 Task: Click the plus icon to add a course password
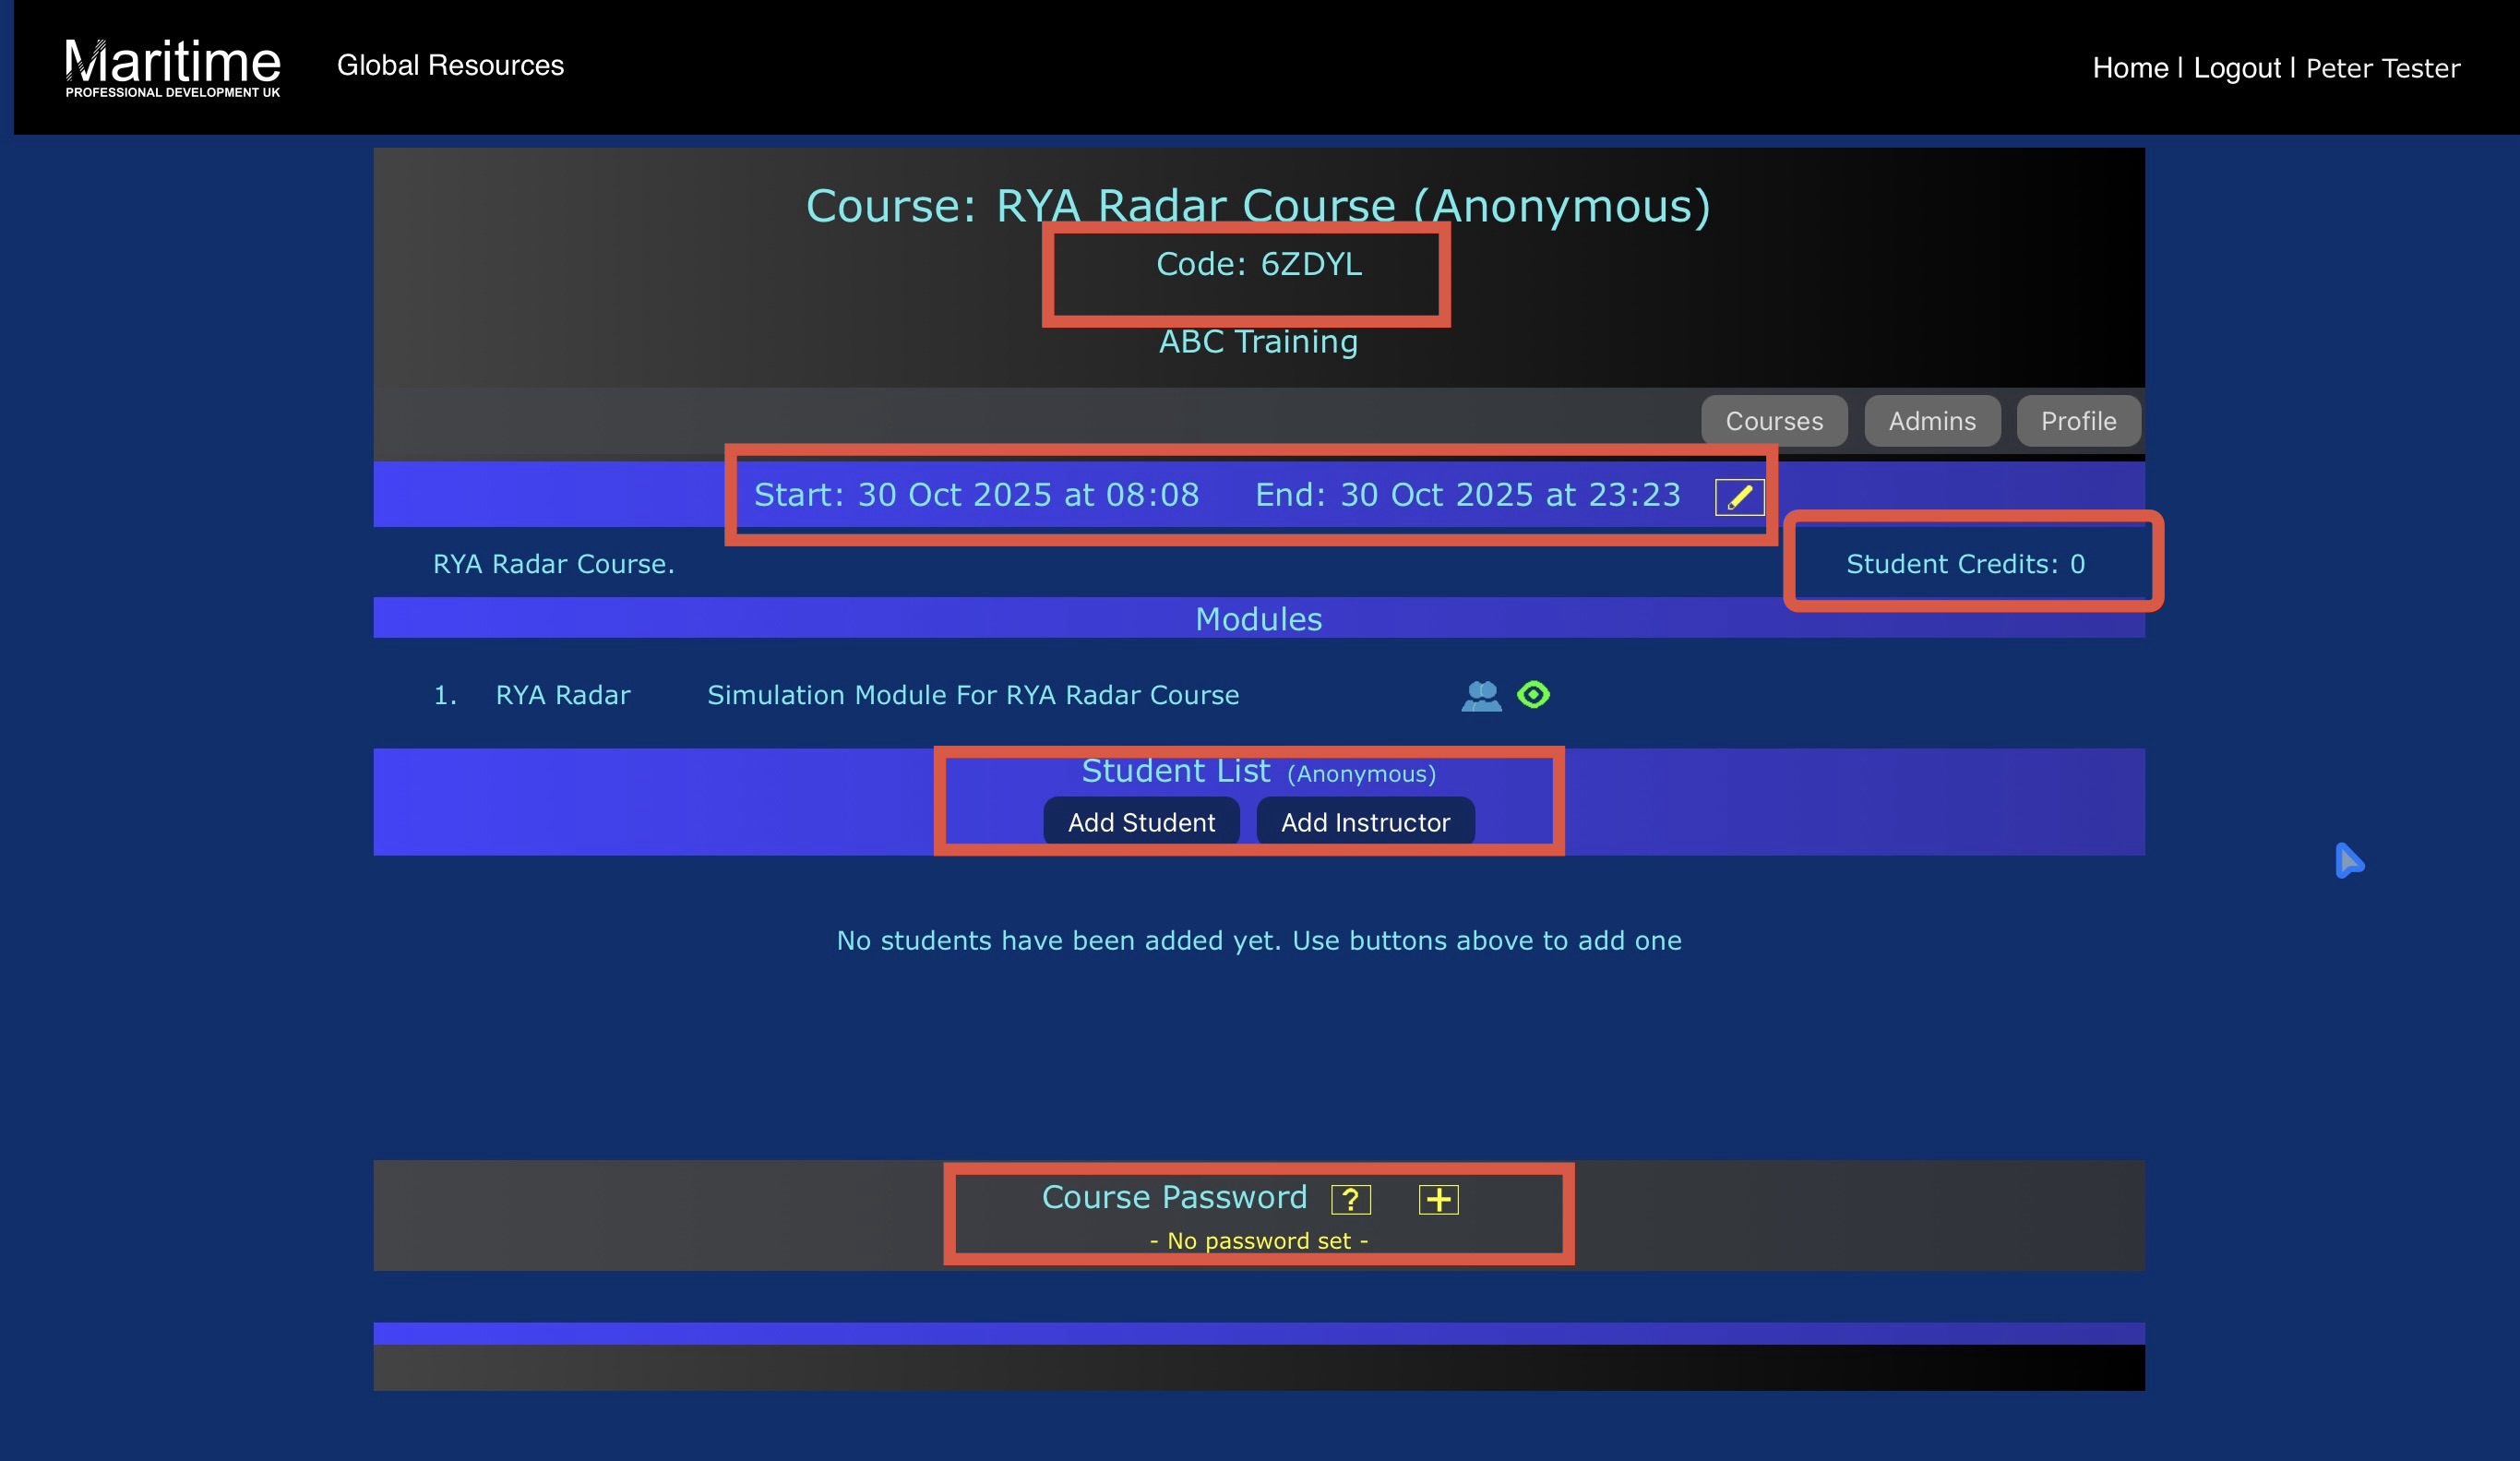[1438, 1199]
